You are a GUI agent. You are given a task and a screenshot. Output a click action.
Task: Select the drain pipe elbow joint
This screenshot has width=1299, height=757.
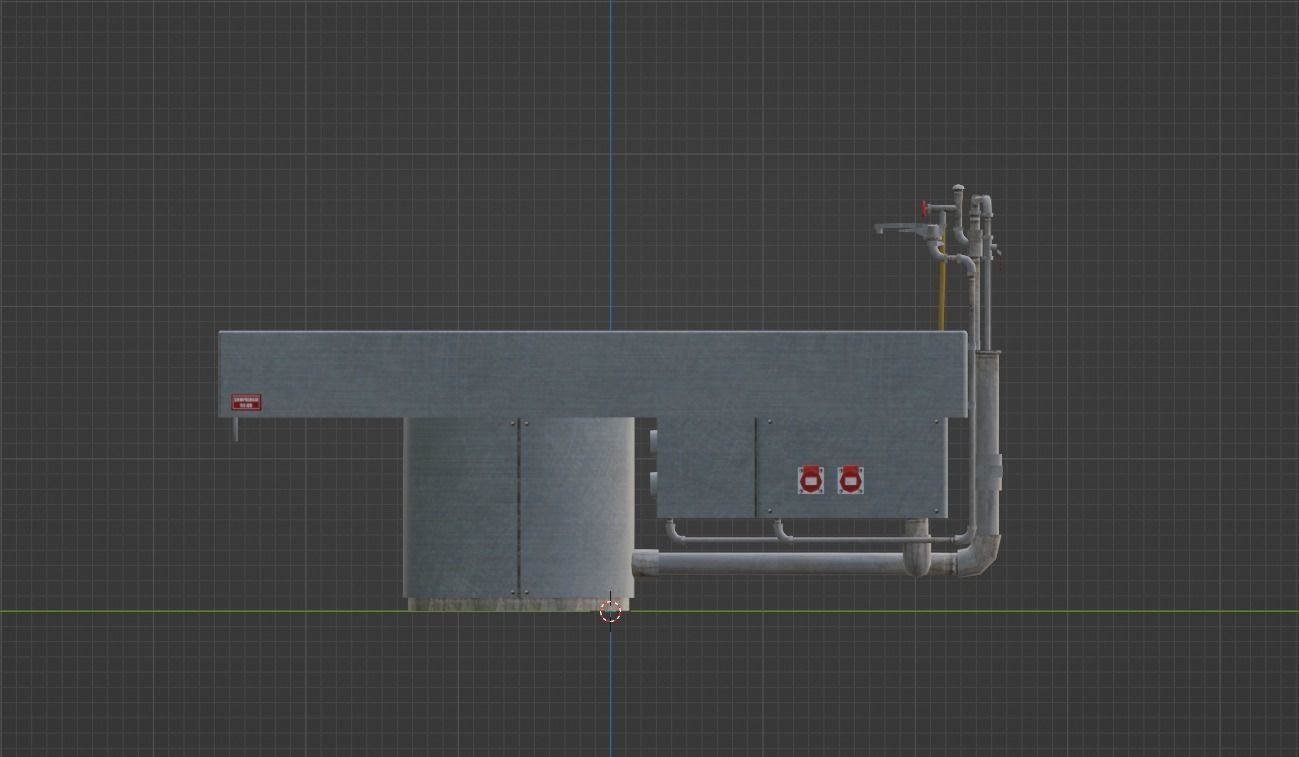coord(979,556)
